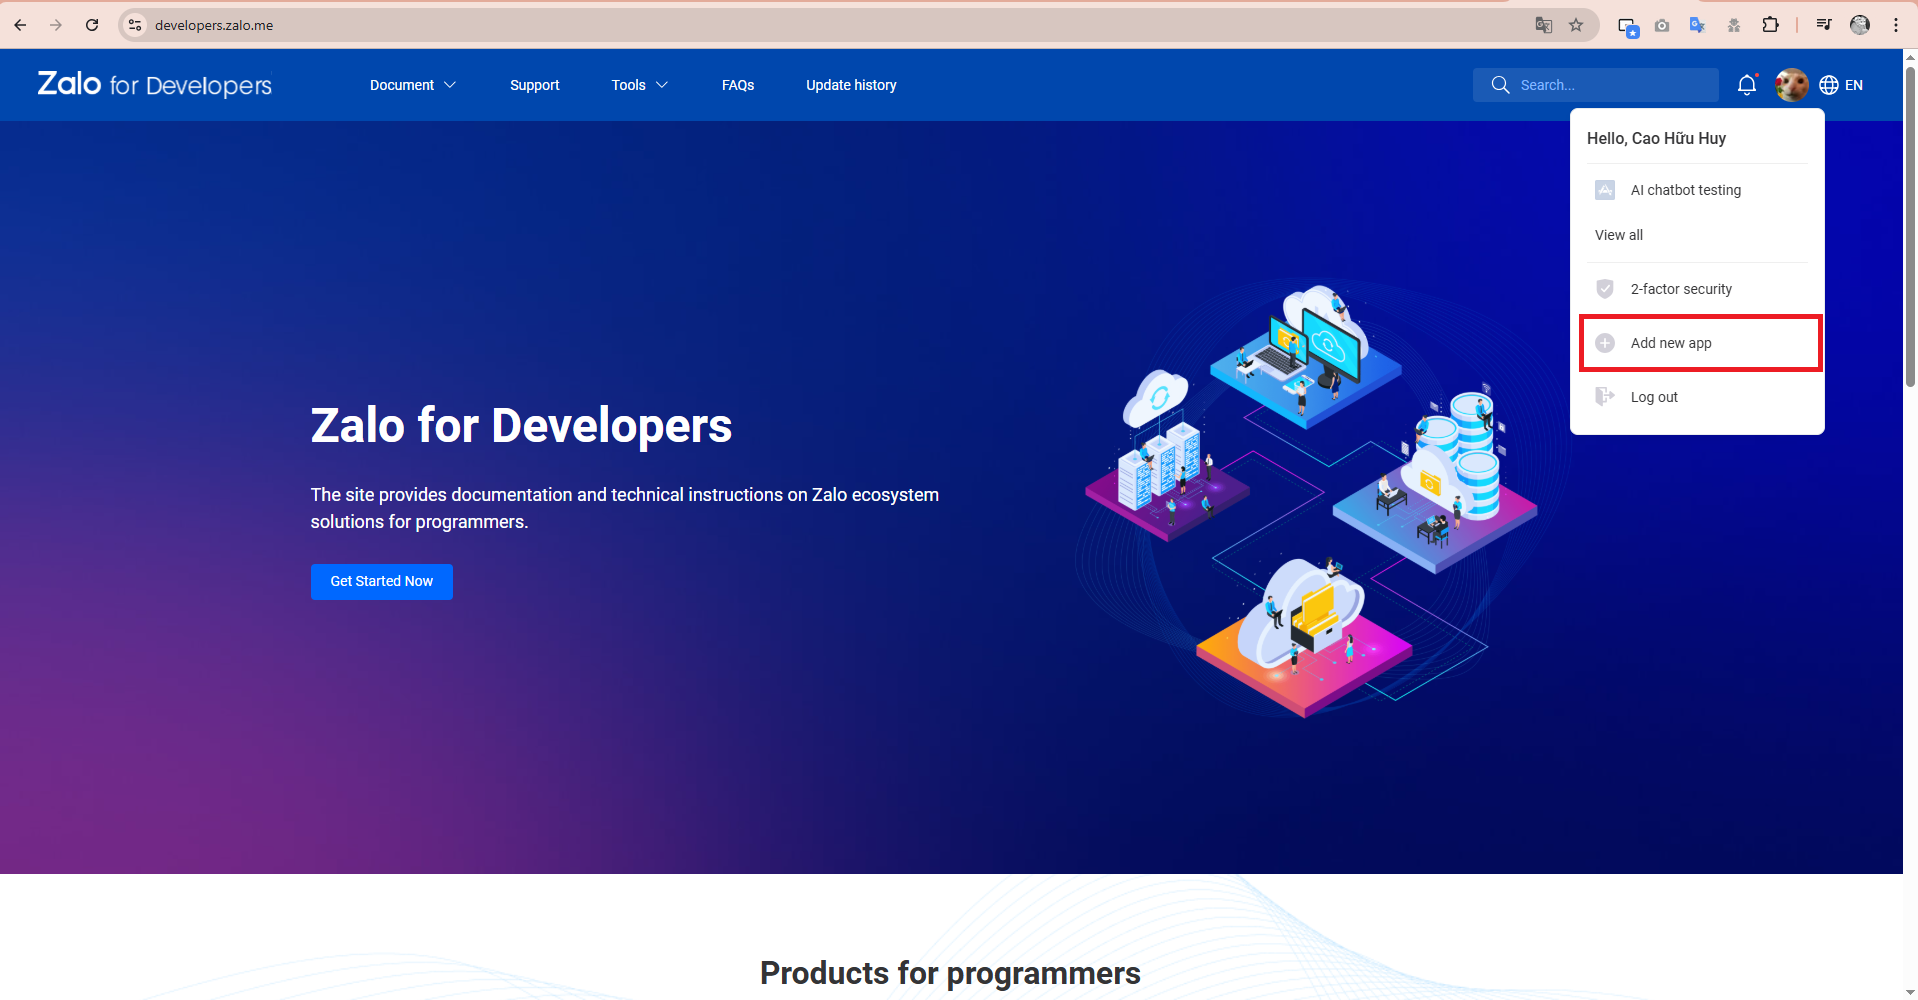1918x1000 pixels.
Task: Reload the page
Action: 92,25
